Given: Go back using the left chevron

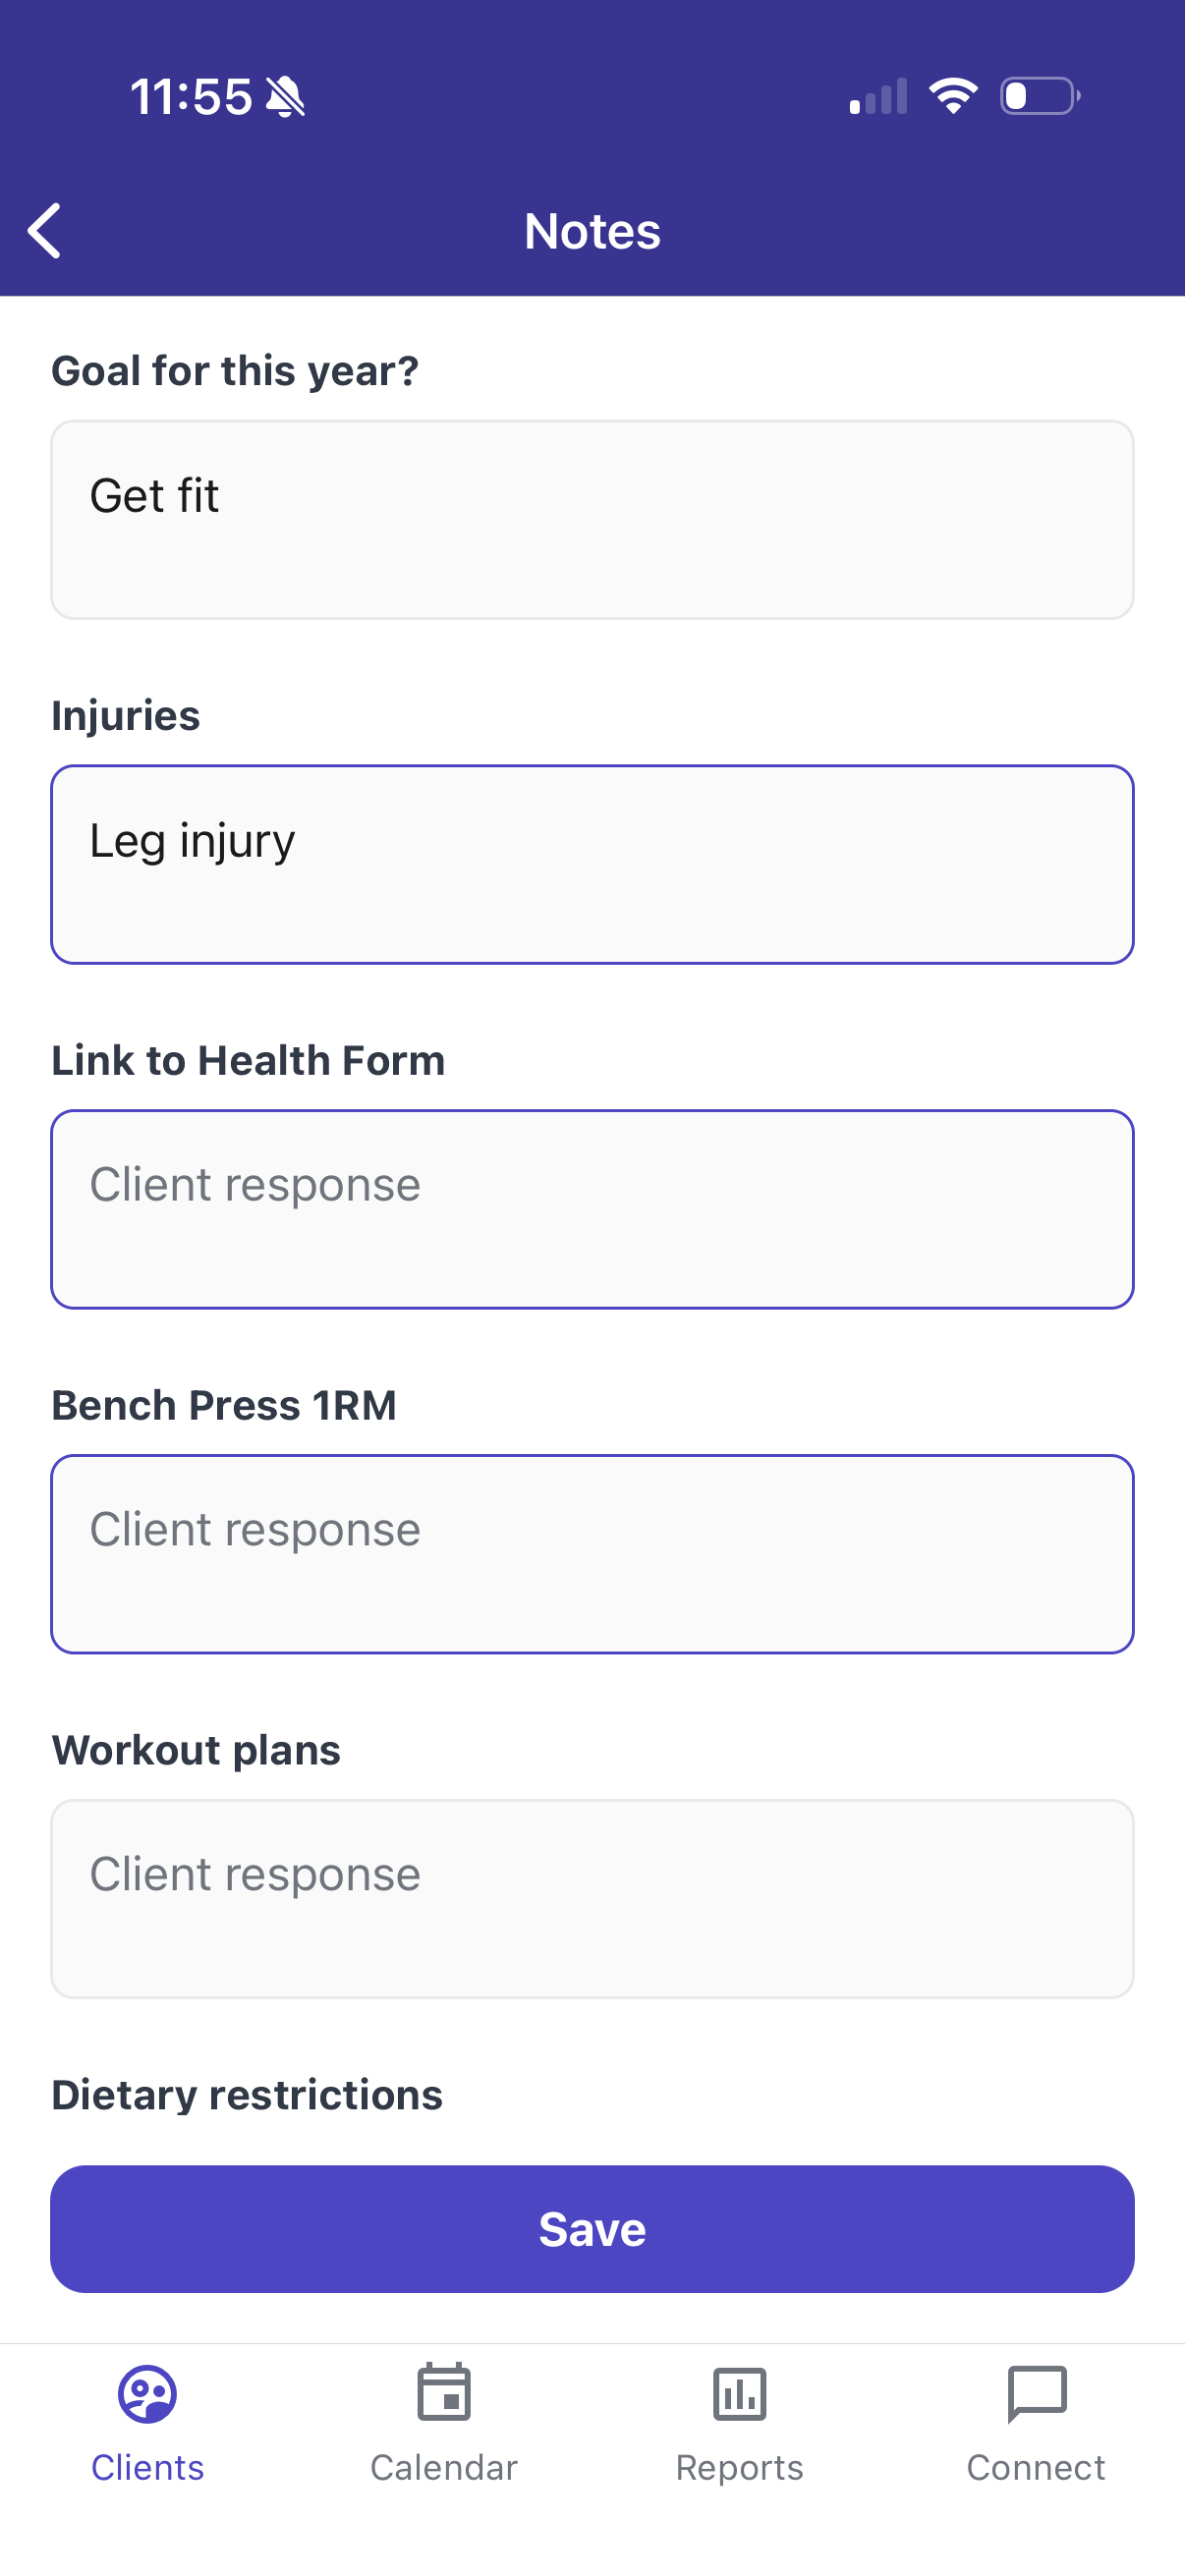Looking at the screenshot, I should [x=44, y=231].
